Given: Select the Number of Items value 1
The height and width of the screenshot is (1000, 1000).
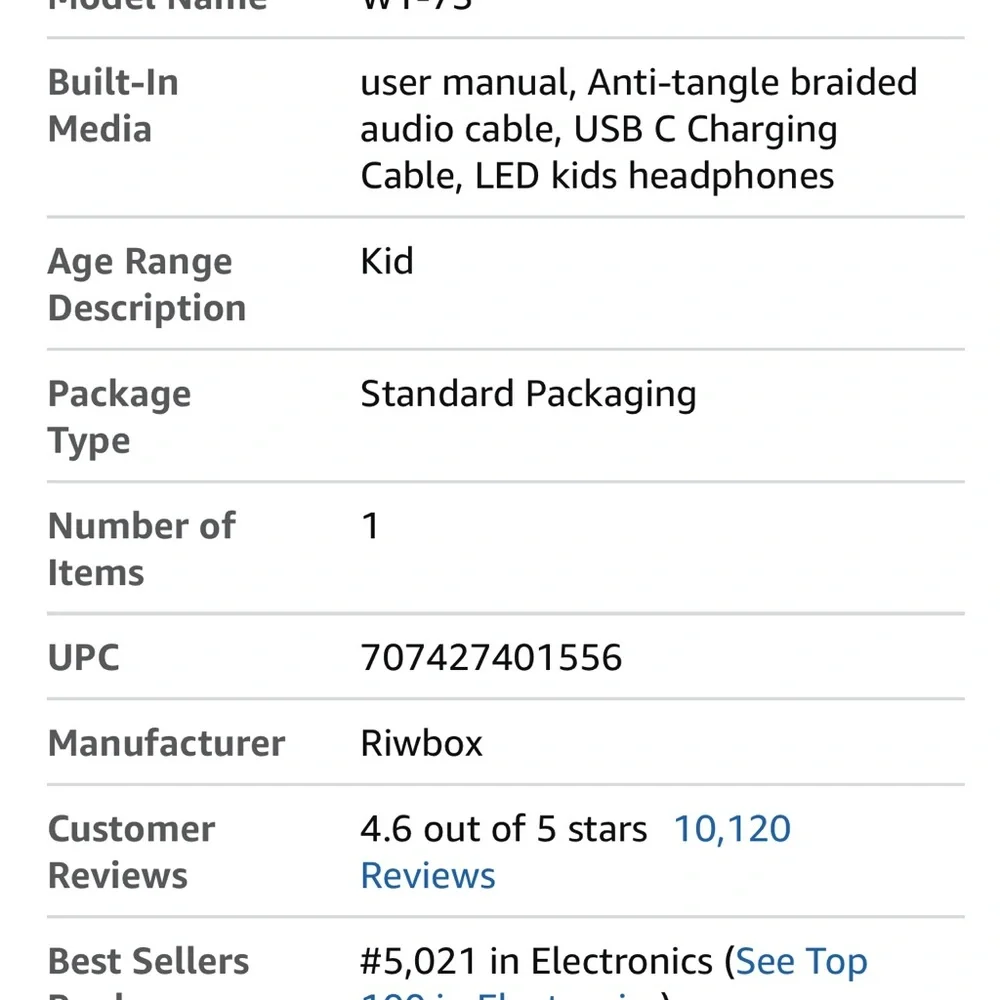Looking at the screenshot, I should coord(371,526).
